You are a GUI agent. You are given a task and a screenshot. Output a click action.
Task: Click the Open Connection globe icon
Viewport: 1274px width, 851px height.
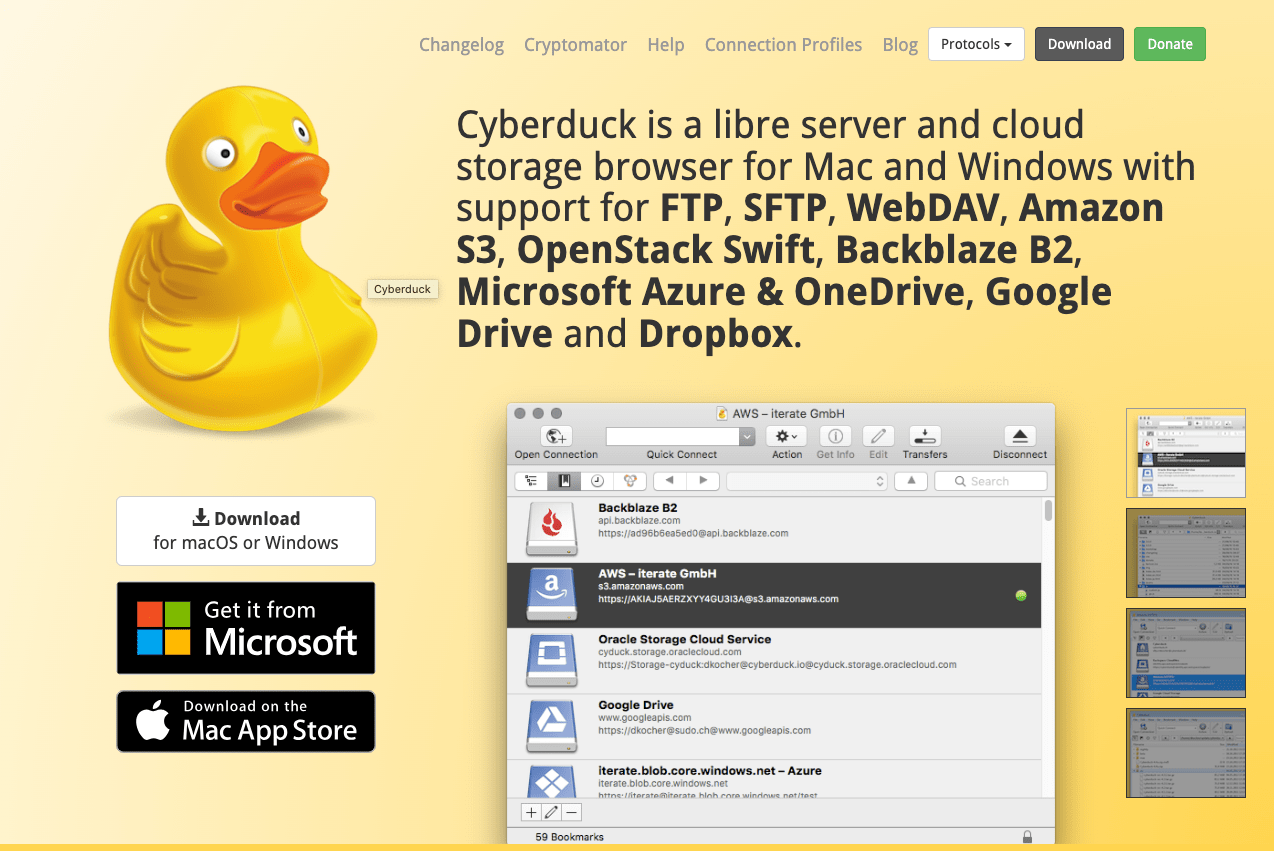[556, 436]
